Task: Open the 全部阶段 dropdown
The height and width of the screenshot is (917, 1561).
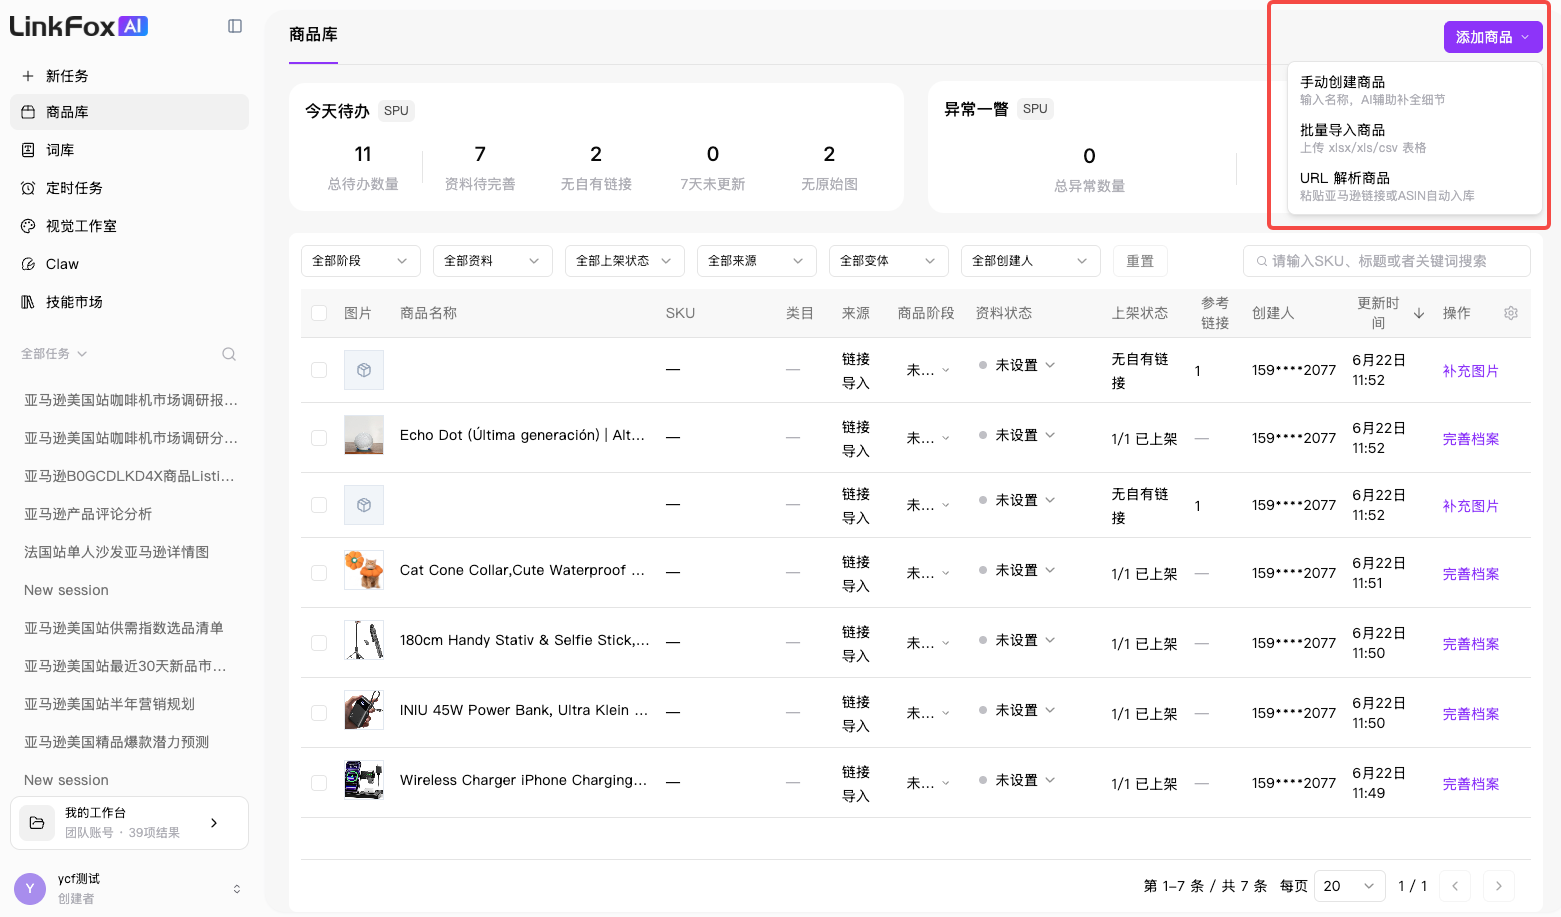Action: 361,261
